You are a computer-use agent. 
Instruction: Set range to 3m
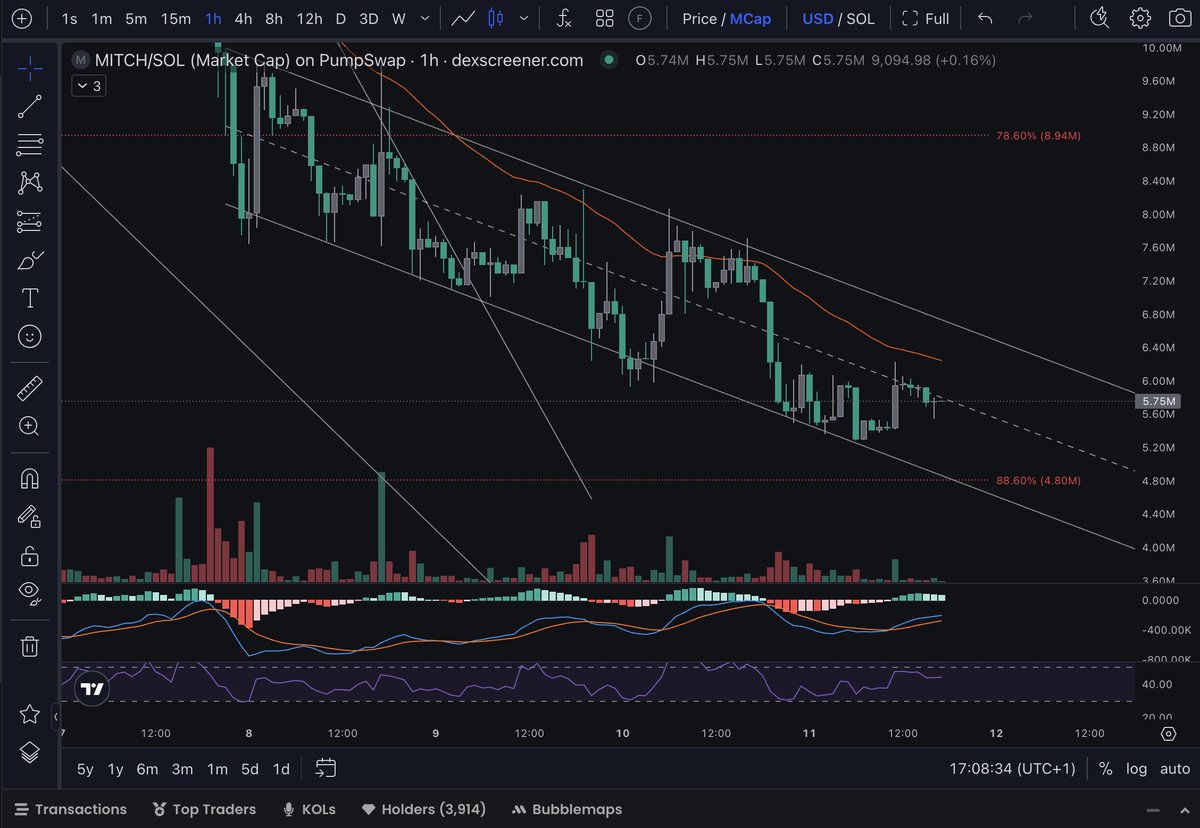point(182,769)
